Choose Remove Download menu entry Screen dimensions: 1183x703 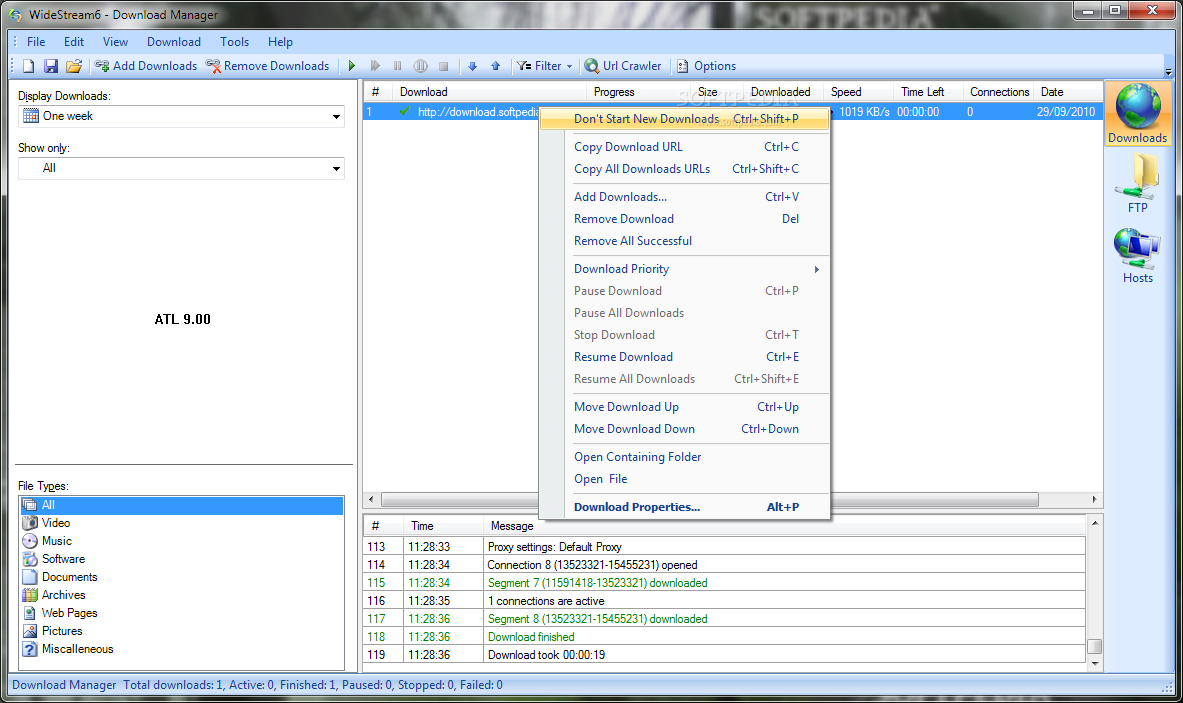coord(685,219)
